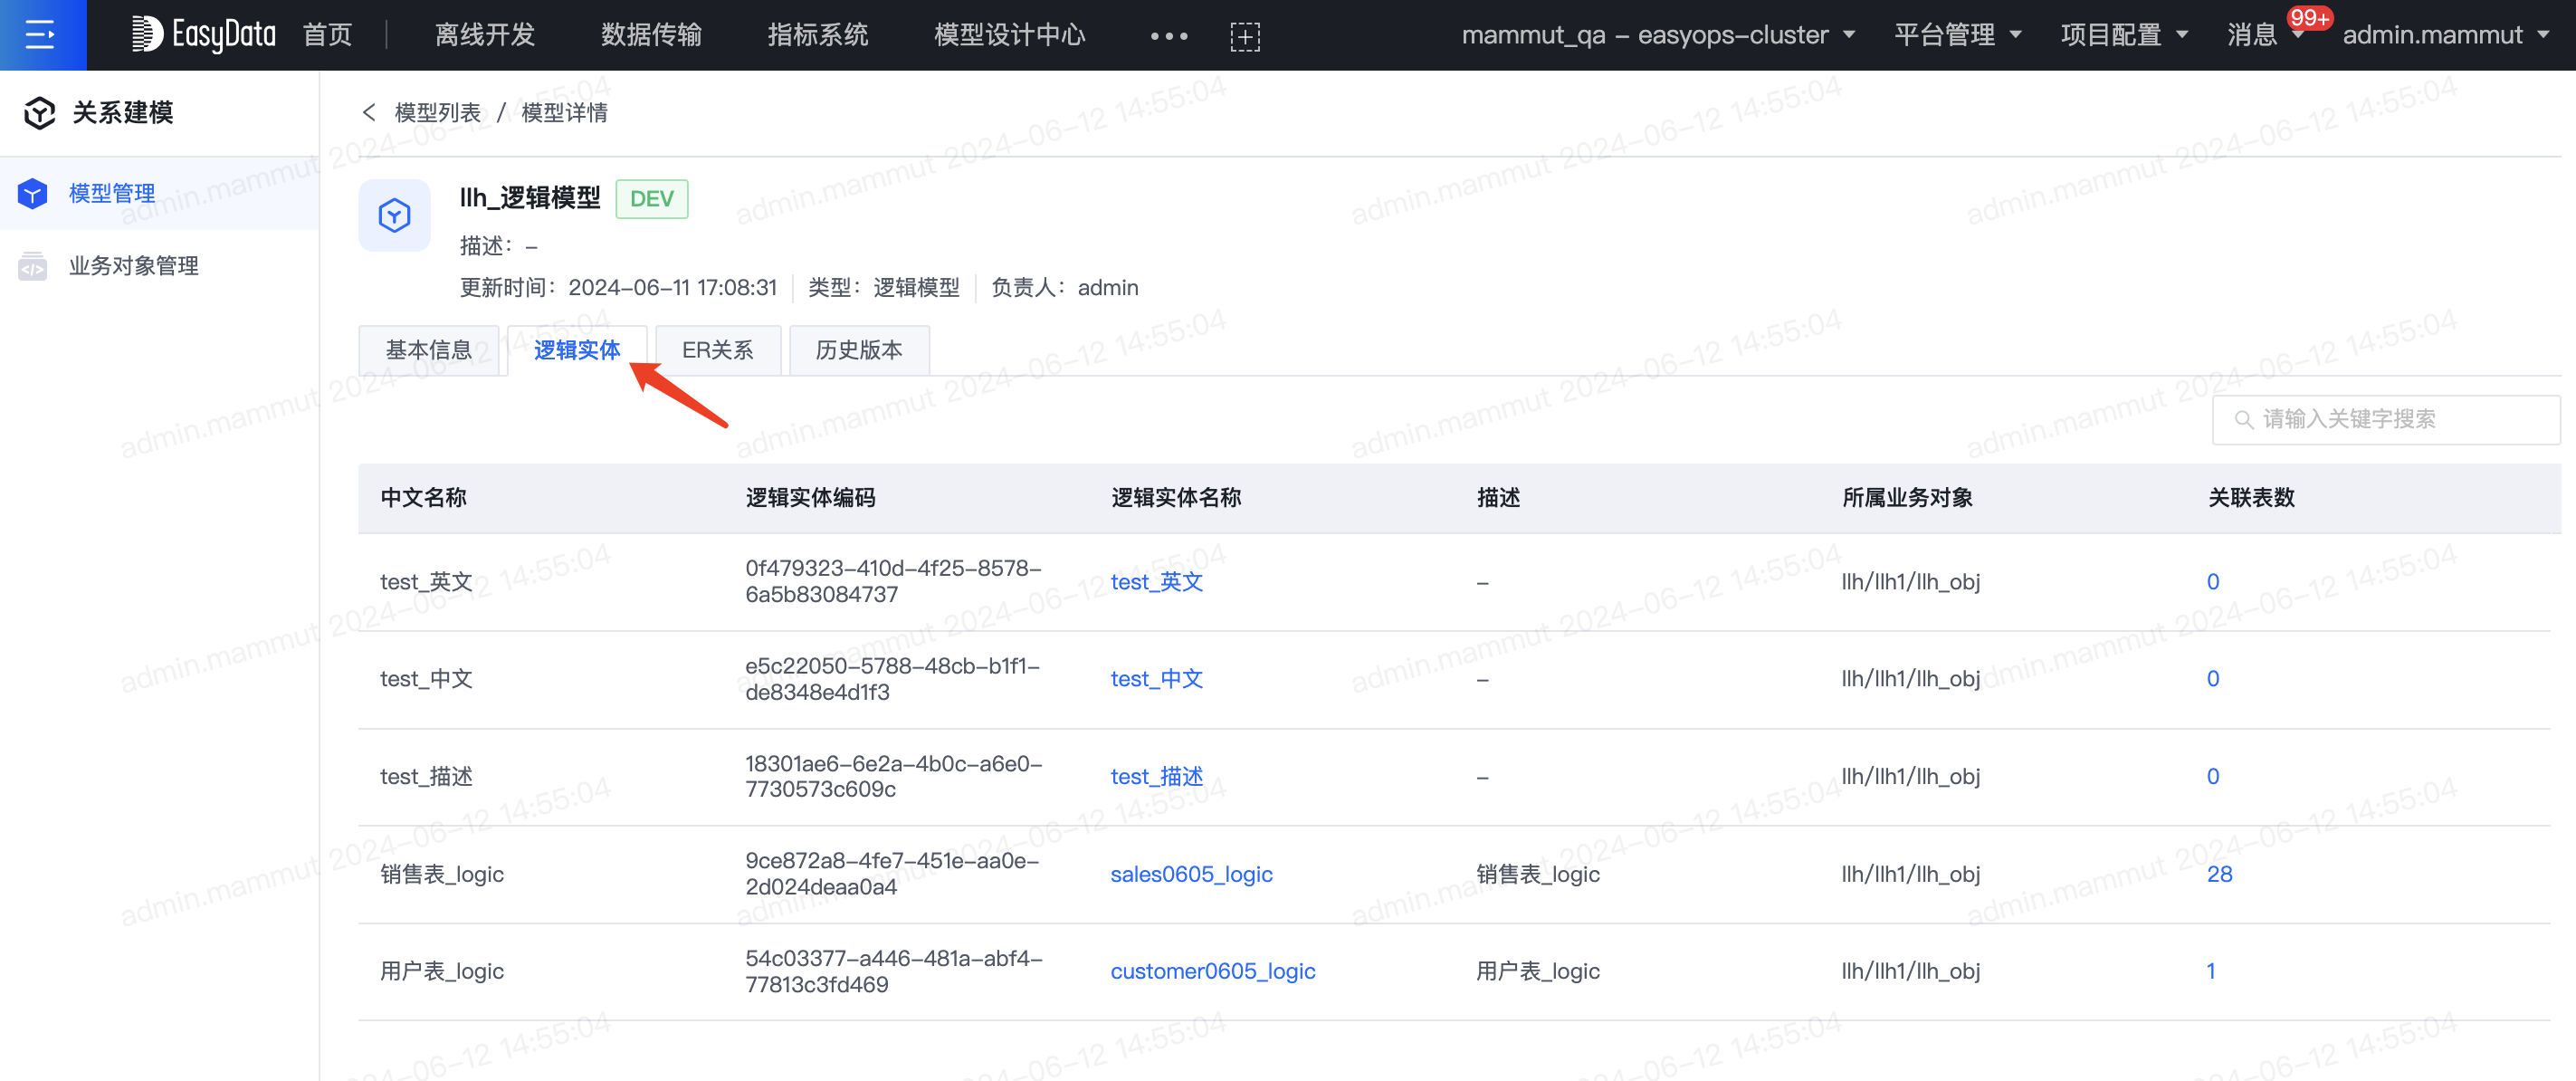Click the workbench expand icon beside the ellipsis
Screen dimensions: 2576x1081
1246,35
